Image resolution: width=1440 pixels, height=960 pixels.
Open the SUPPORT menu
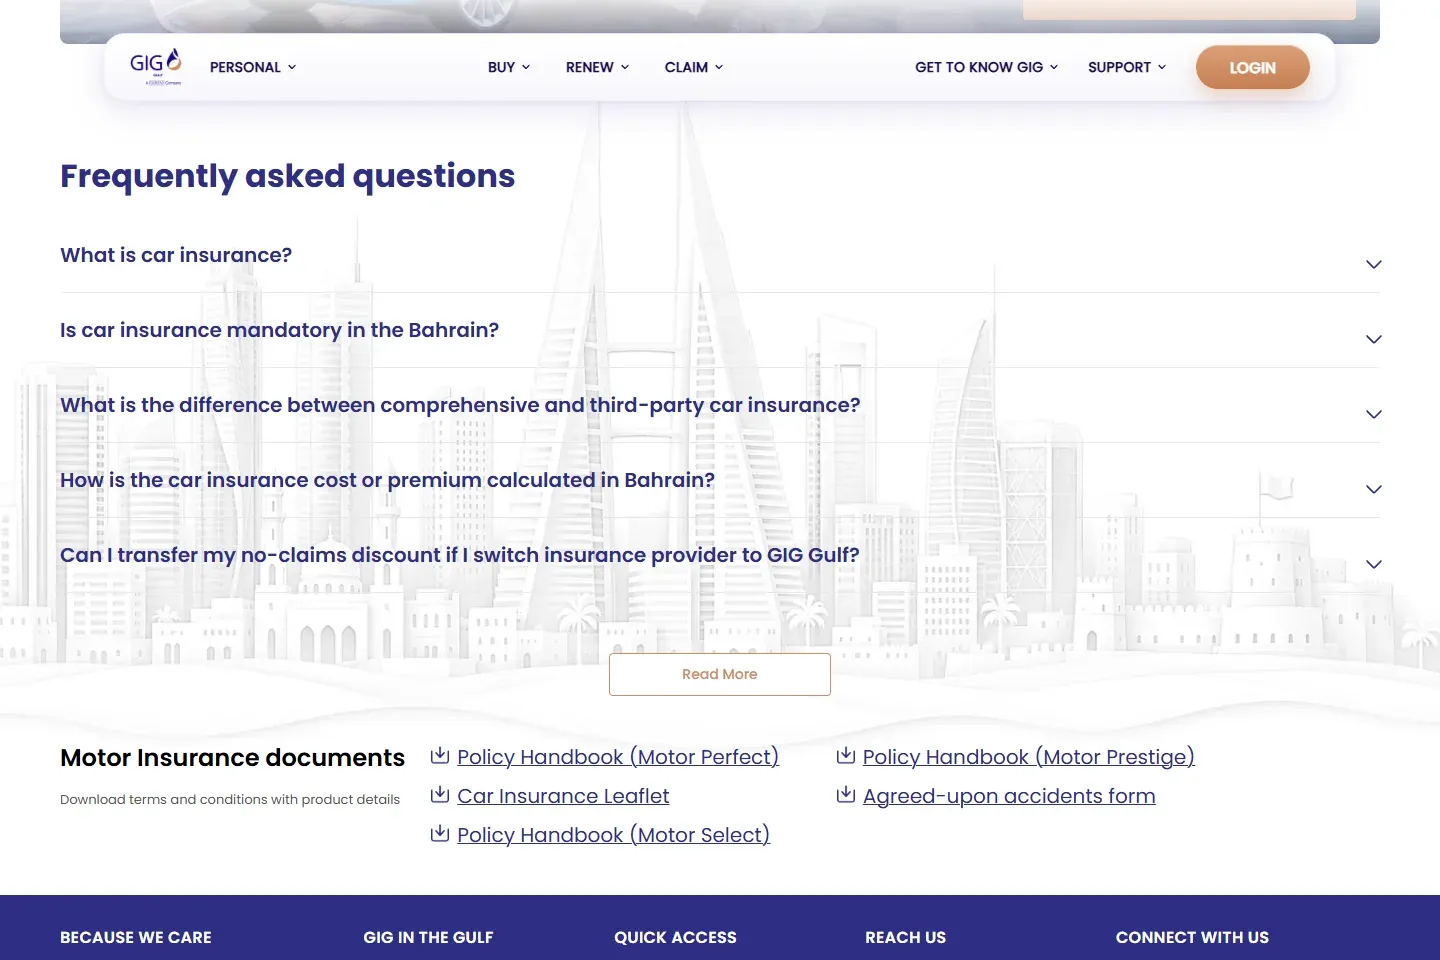1127,67
